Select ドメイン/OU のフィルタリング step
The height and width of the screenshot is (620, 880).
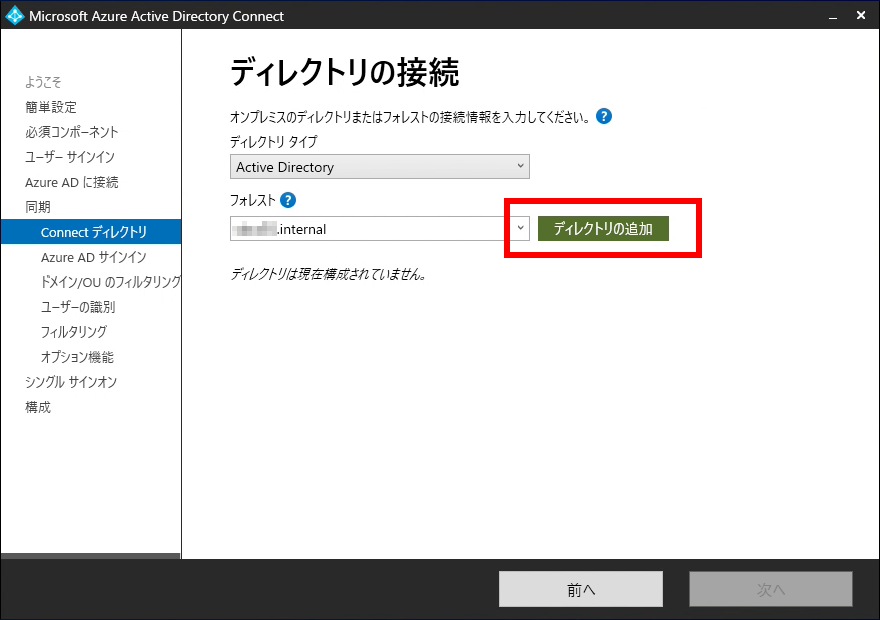[111, 282]
